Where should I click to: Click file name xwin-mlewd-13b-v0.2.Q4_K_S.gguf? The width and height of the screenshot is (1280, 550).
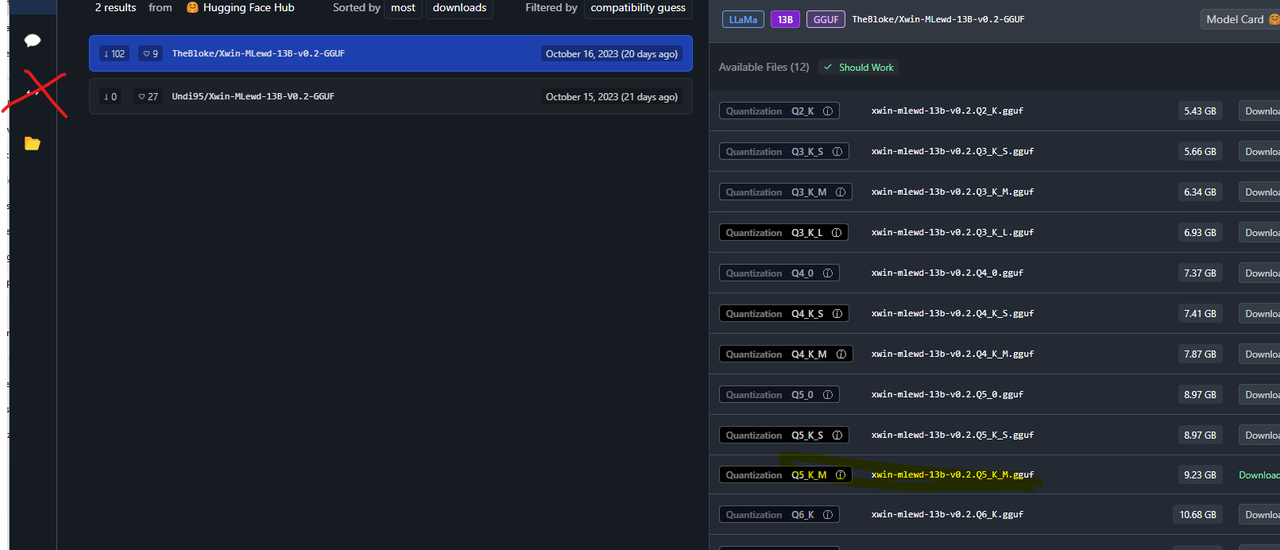point(952,314)
